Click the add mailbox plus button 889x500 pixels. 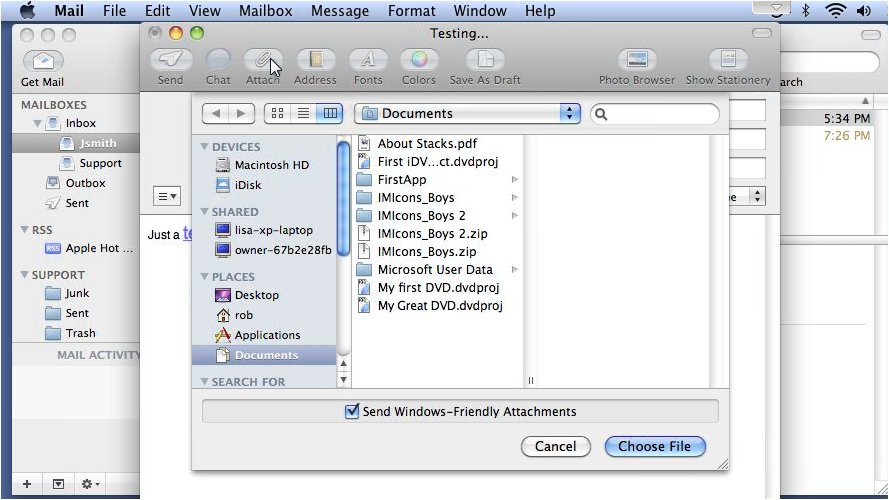coord(27,484)
